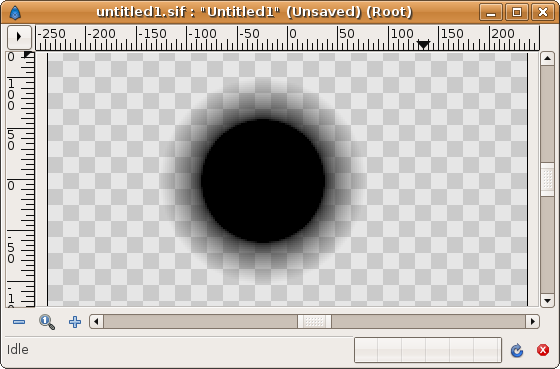Maximize the untitled1.sif window
This screenshot has width=560, height=369.
(x=517, y=13)
